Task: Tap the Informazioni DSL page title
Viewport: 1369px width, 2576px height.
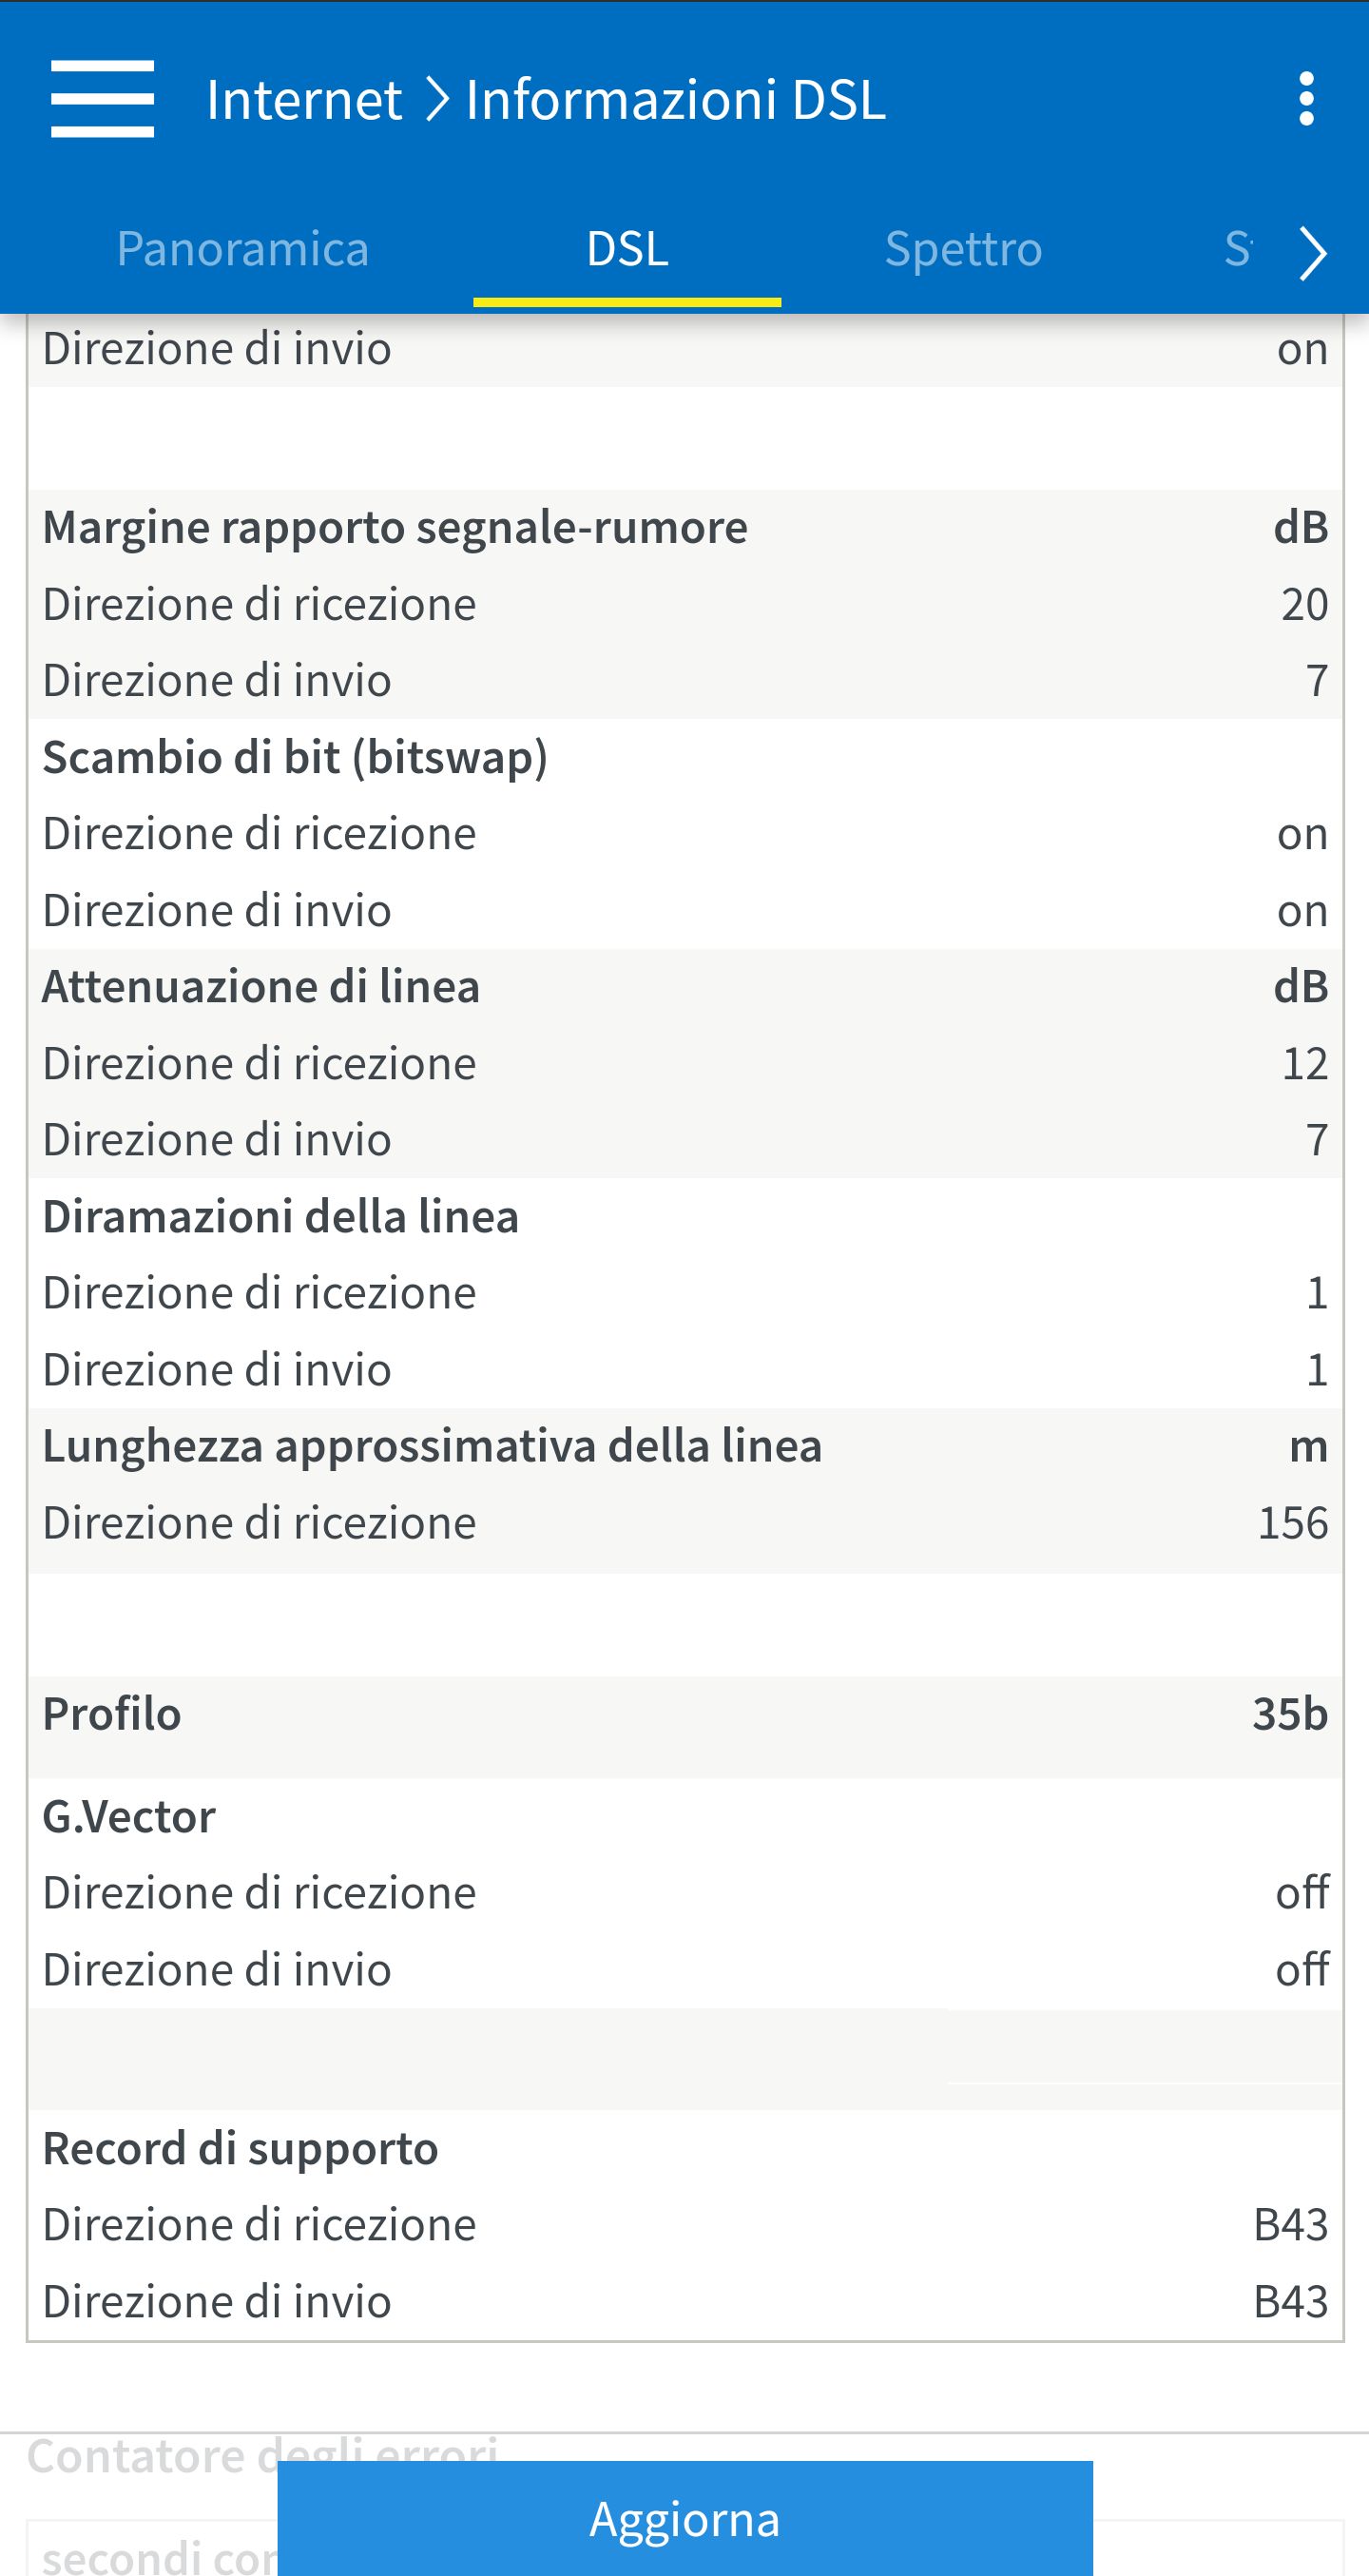Action: click(676, 100)
